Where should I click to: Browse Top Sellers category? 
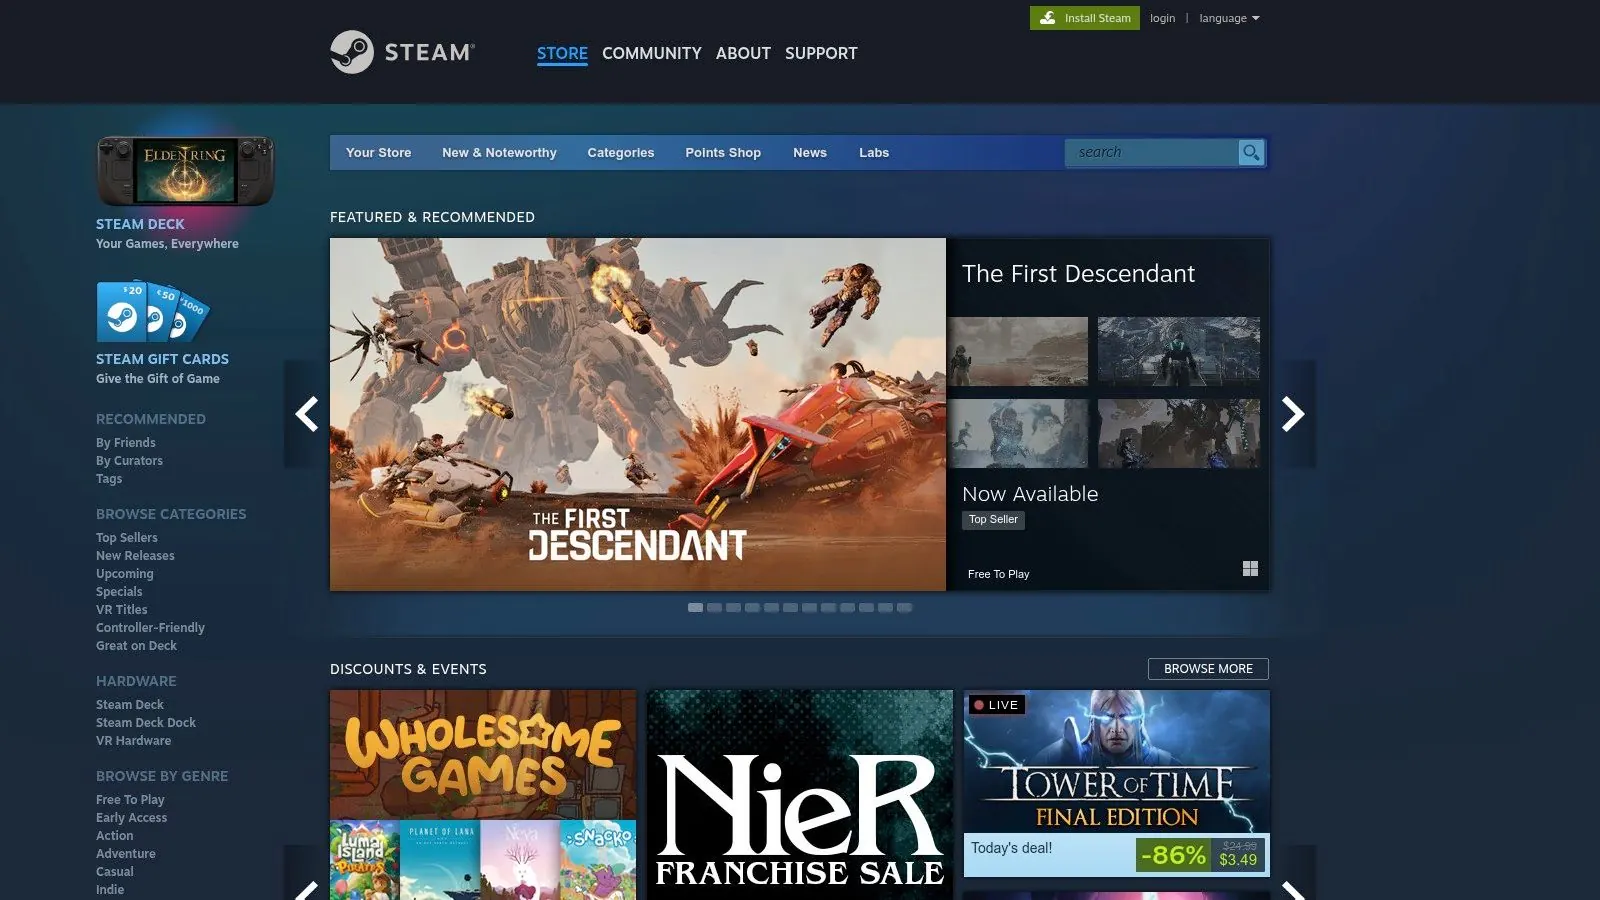pos(127,538)
